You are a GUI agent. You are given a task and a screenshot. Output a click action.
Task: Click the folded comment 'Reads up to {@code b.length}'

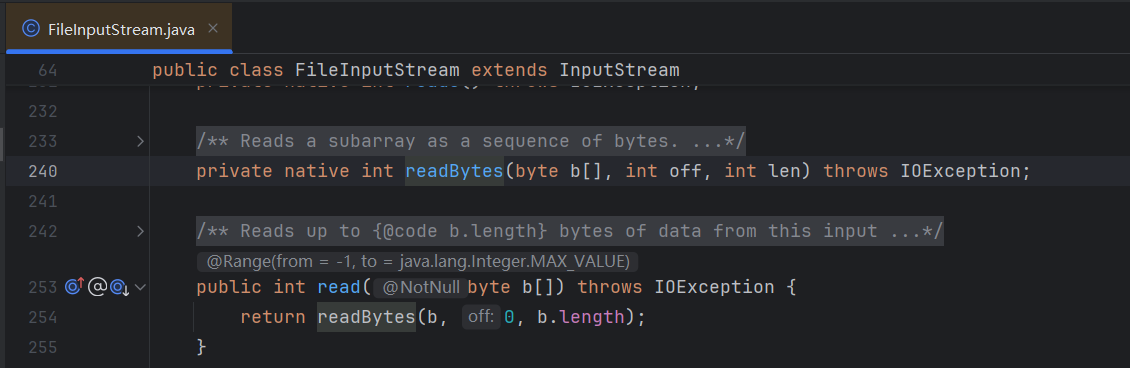click(x=569, y=232)
